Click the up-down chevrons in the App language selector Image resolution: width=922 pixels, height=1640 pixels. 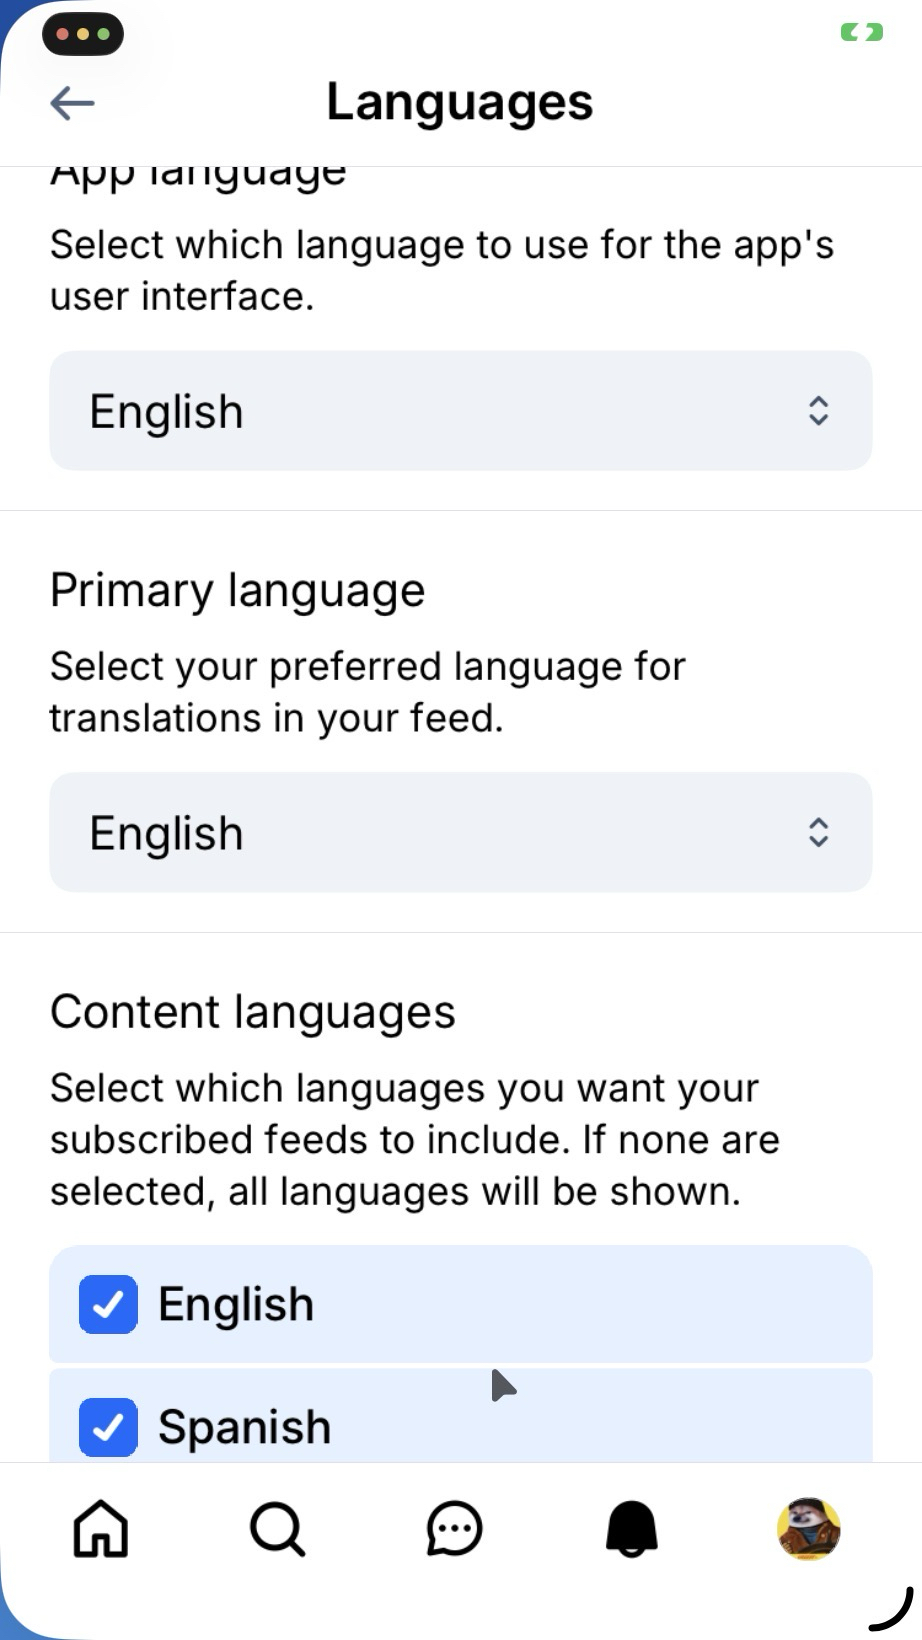(818, 411)
